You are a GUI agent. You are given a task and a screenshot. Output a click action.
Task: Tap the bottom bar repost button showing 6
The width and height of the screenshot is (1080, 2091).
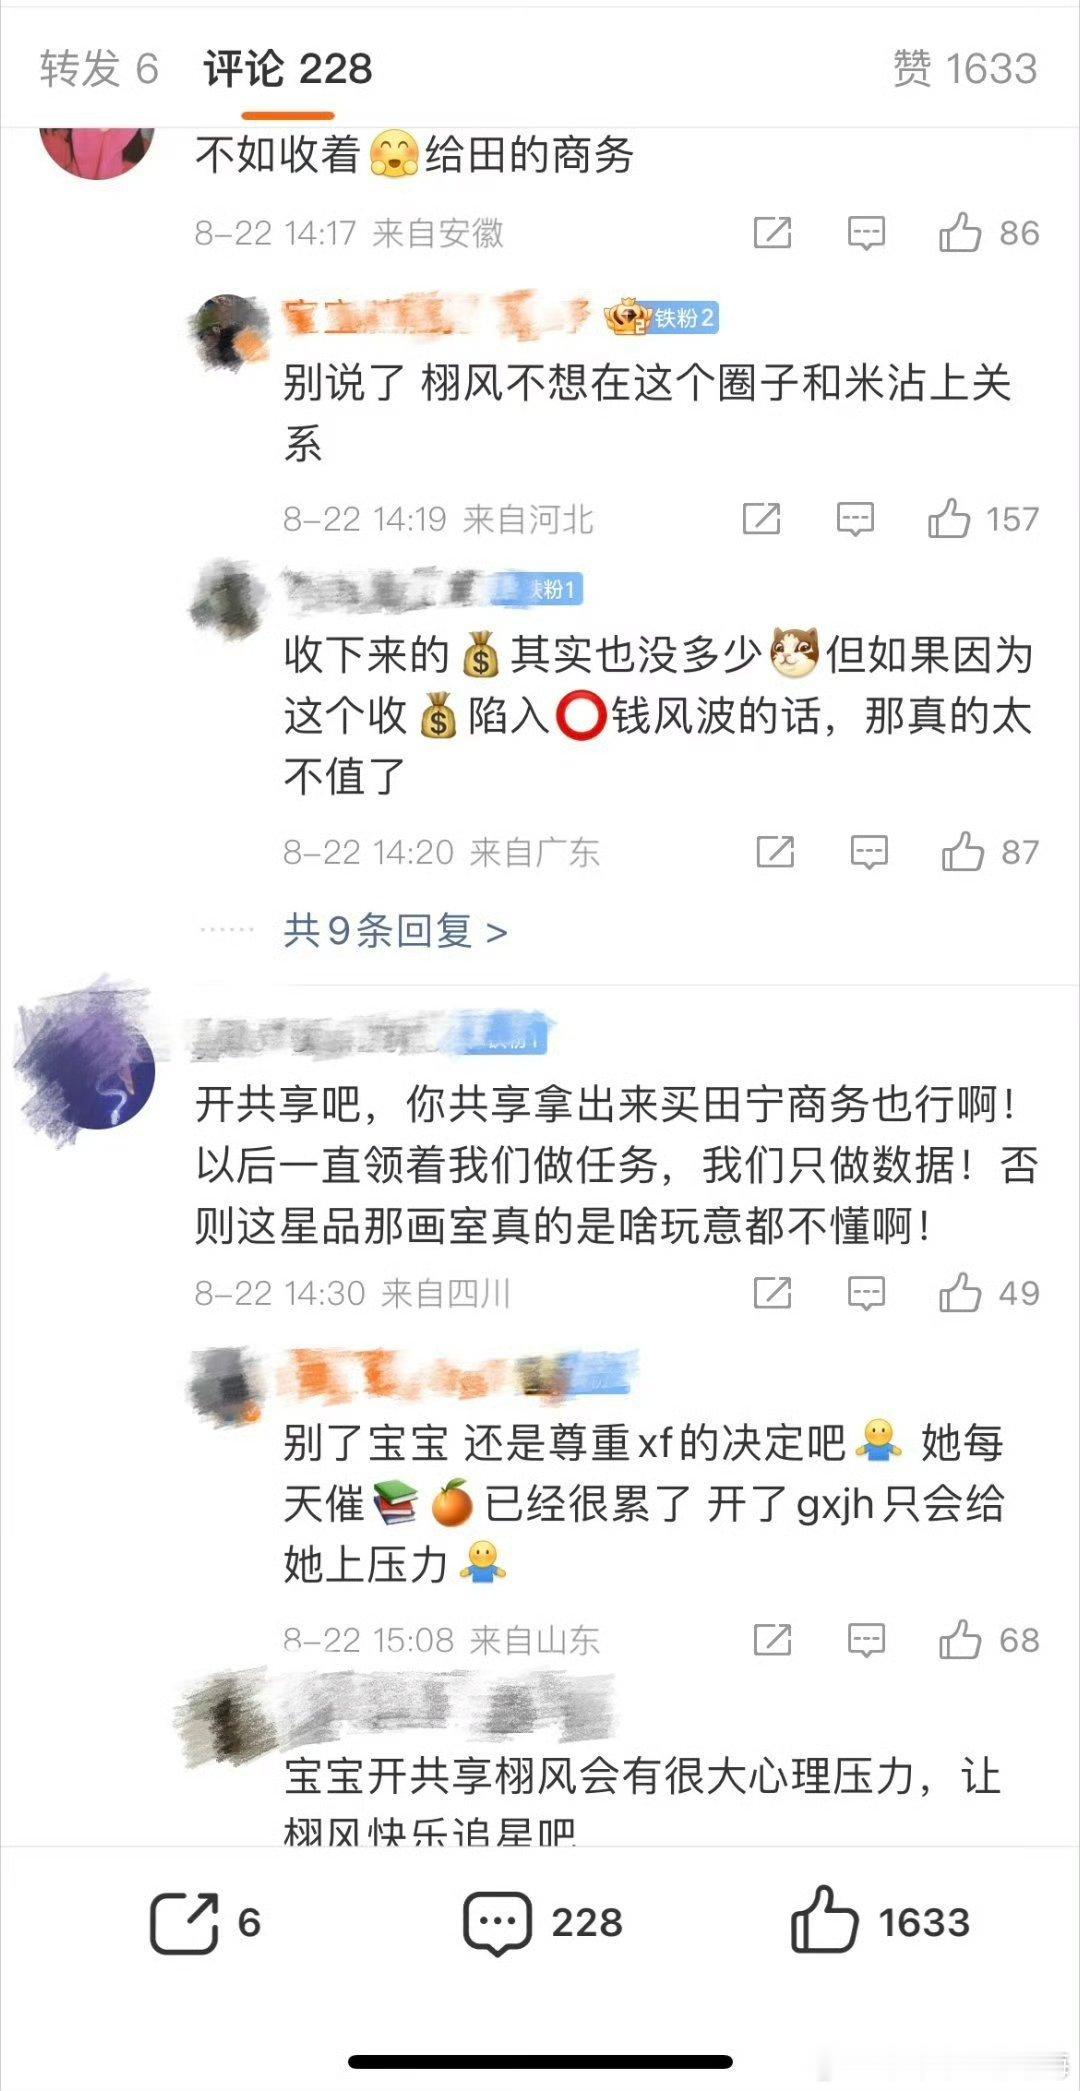pyautogui.click(x=205, y=1922)
